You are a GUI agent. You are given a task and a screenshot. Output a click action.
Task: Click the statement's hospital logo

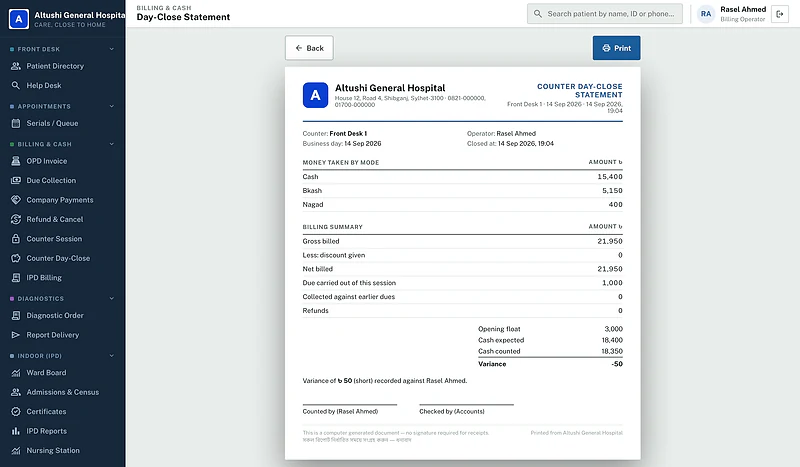click(x=315, y=95)
